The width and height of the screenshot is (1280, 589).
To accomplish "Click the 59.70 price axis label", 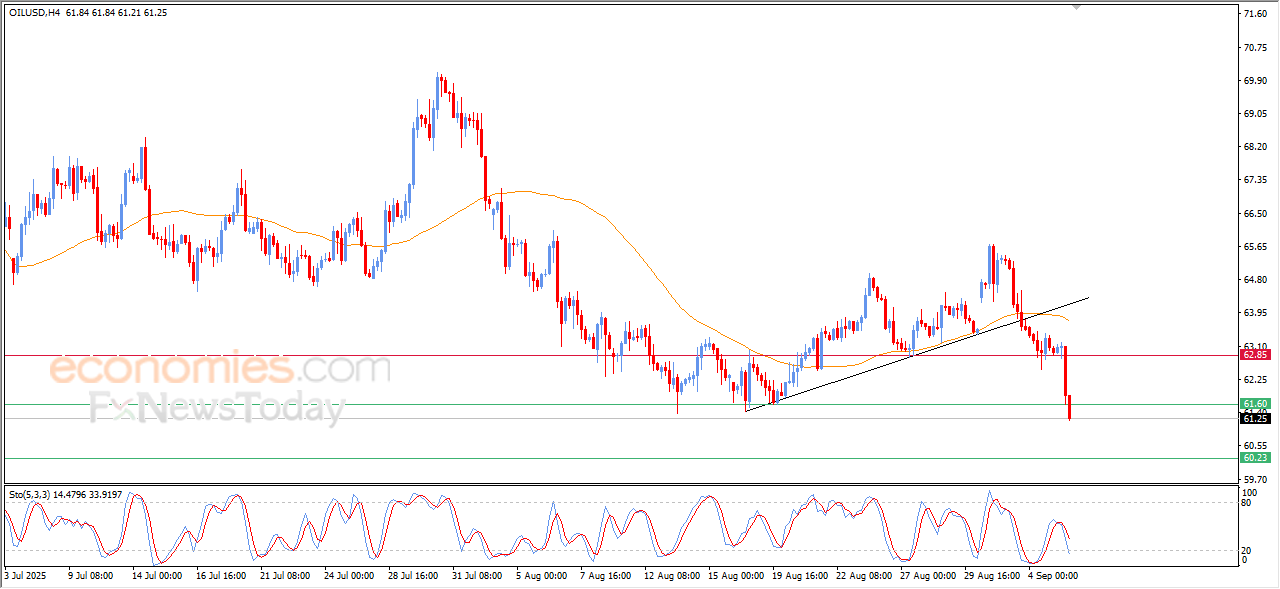I will tap(1257, 479).
